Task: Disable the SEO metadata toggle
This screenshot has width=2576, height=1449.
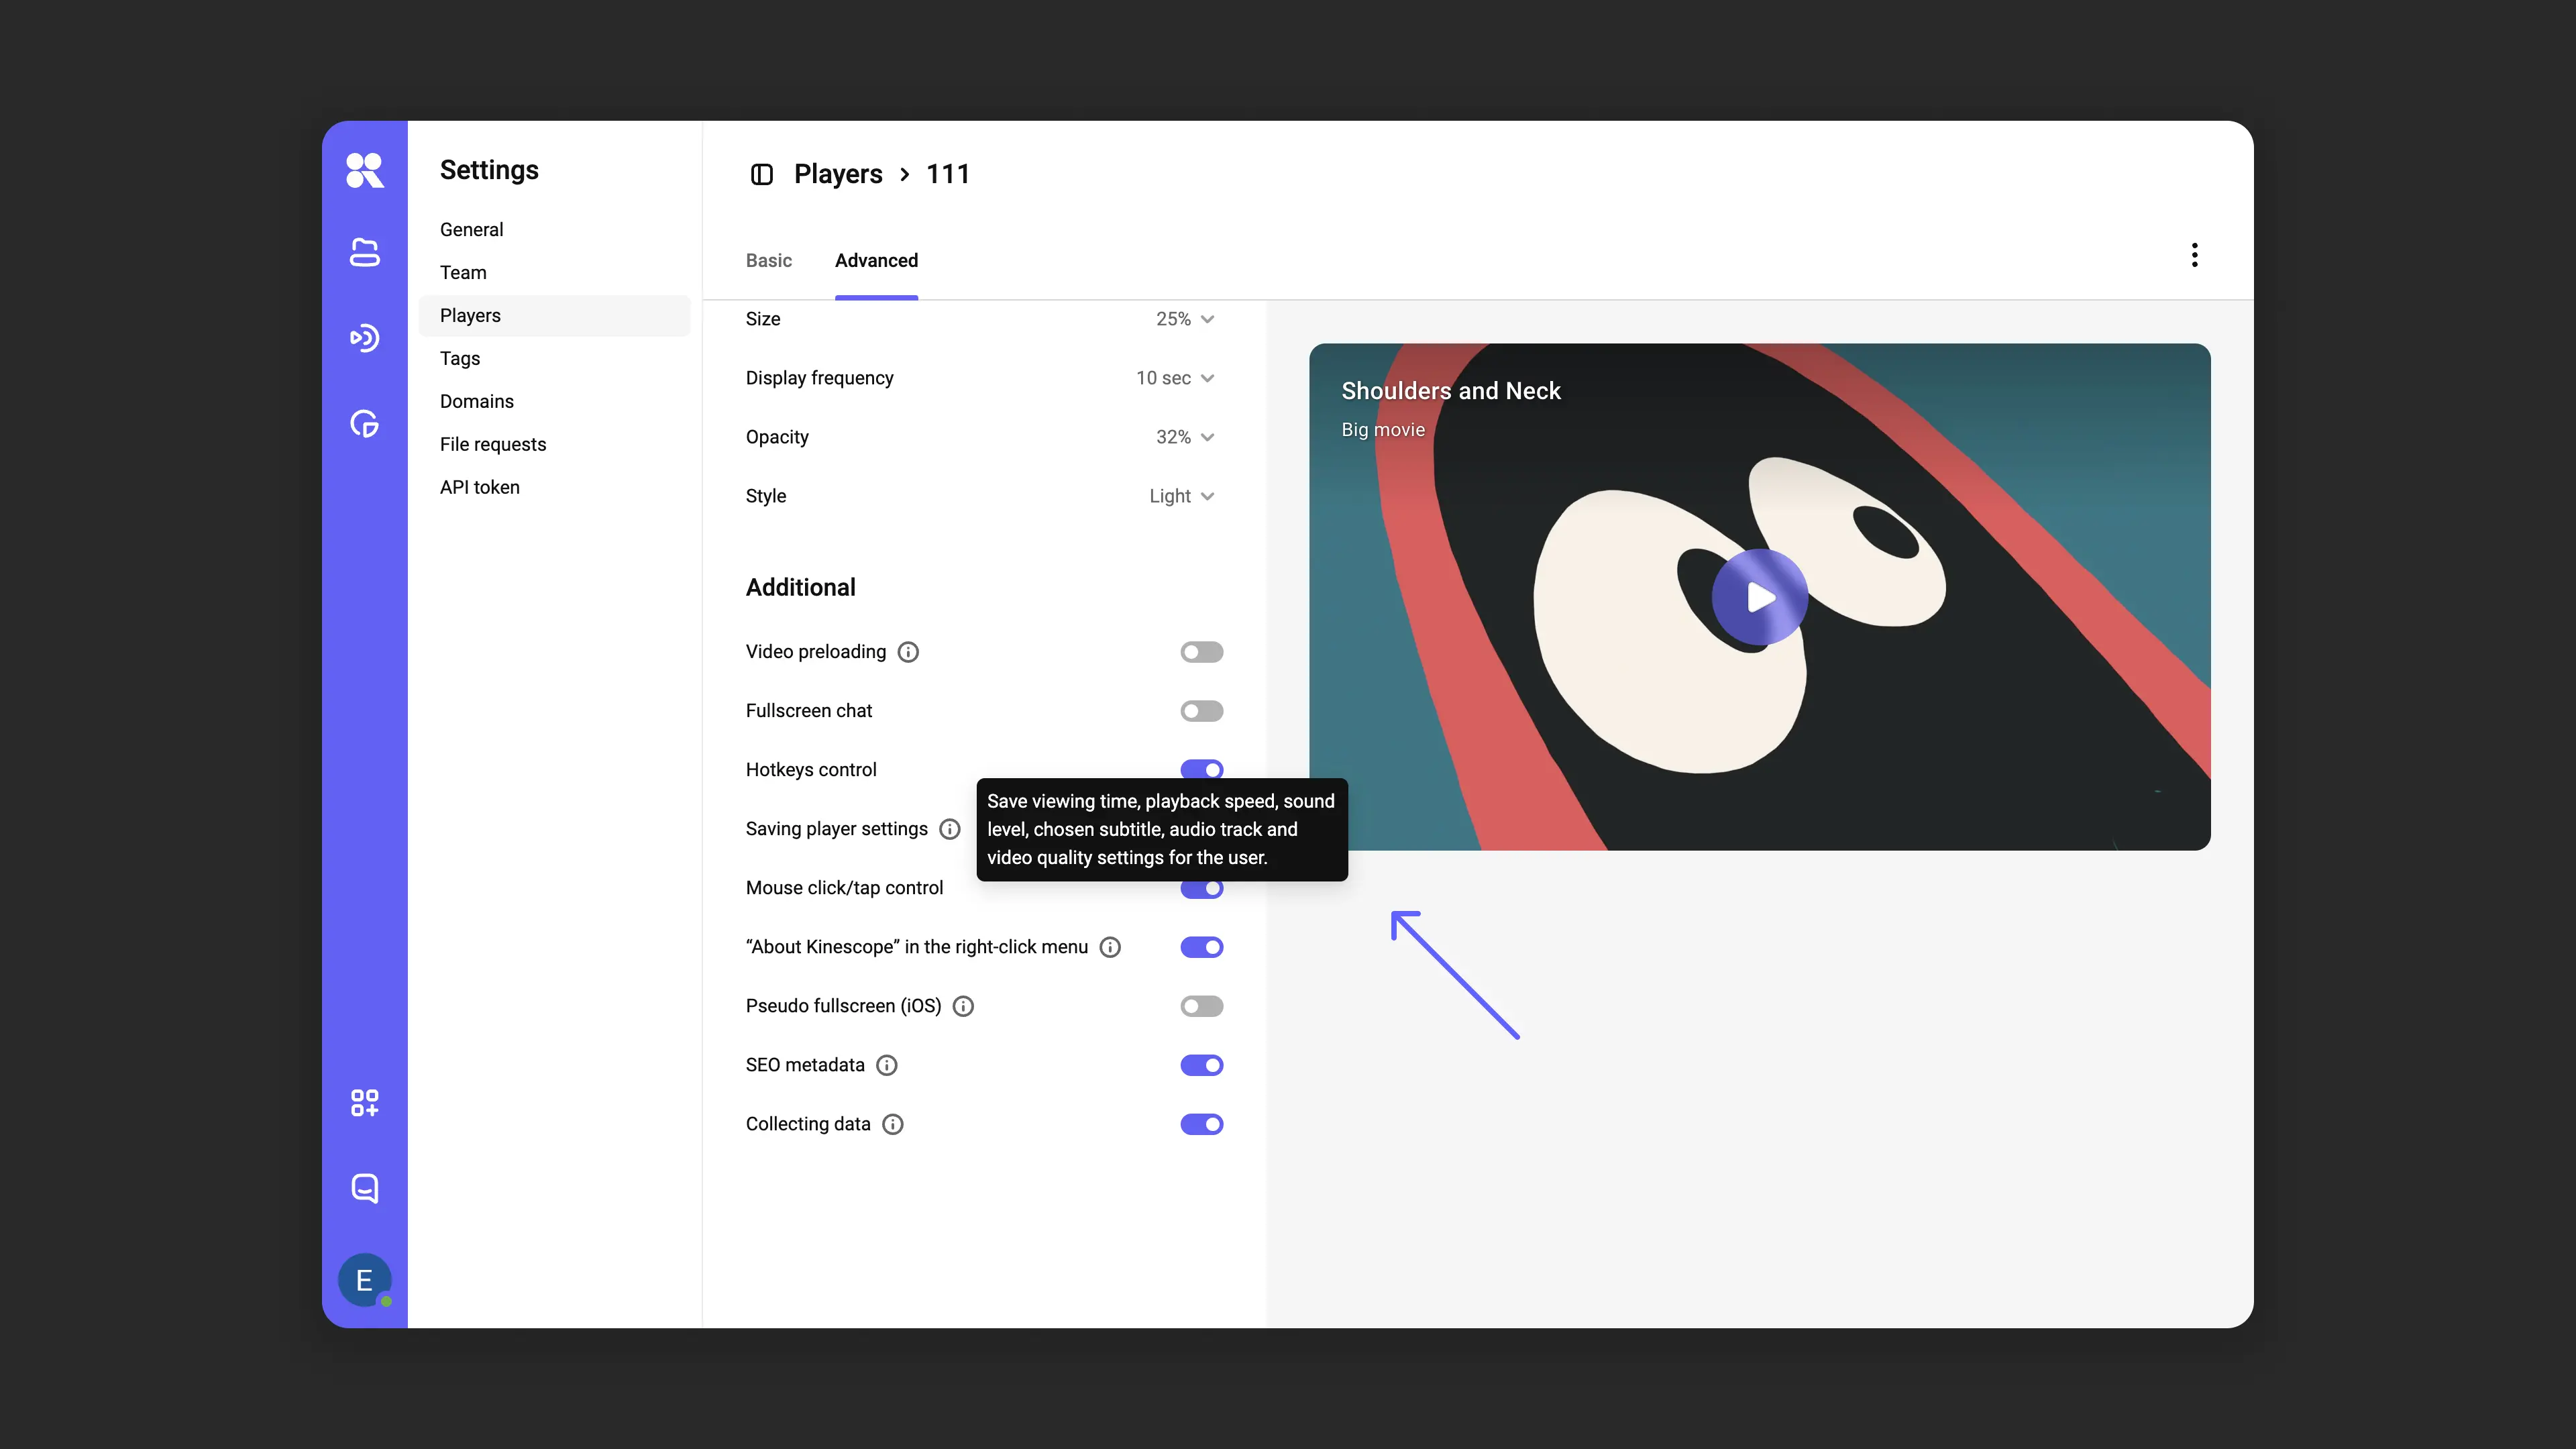Action: click(x=1201, y=1065)
